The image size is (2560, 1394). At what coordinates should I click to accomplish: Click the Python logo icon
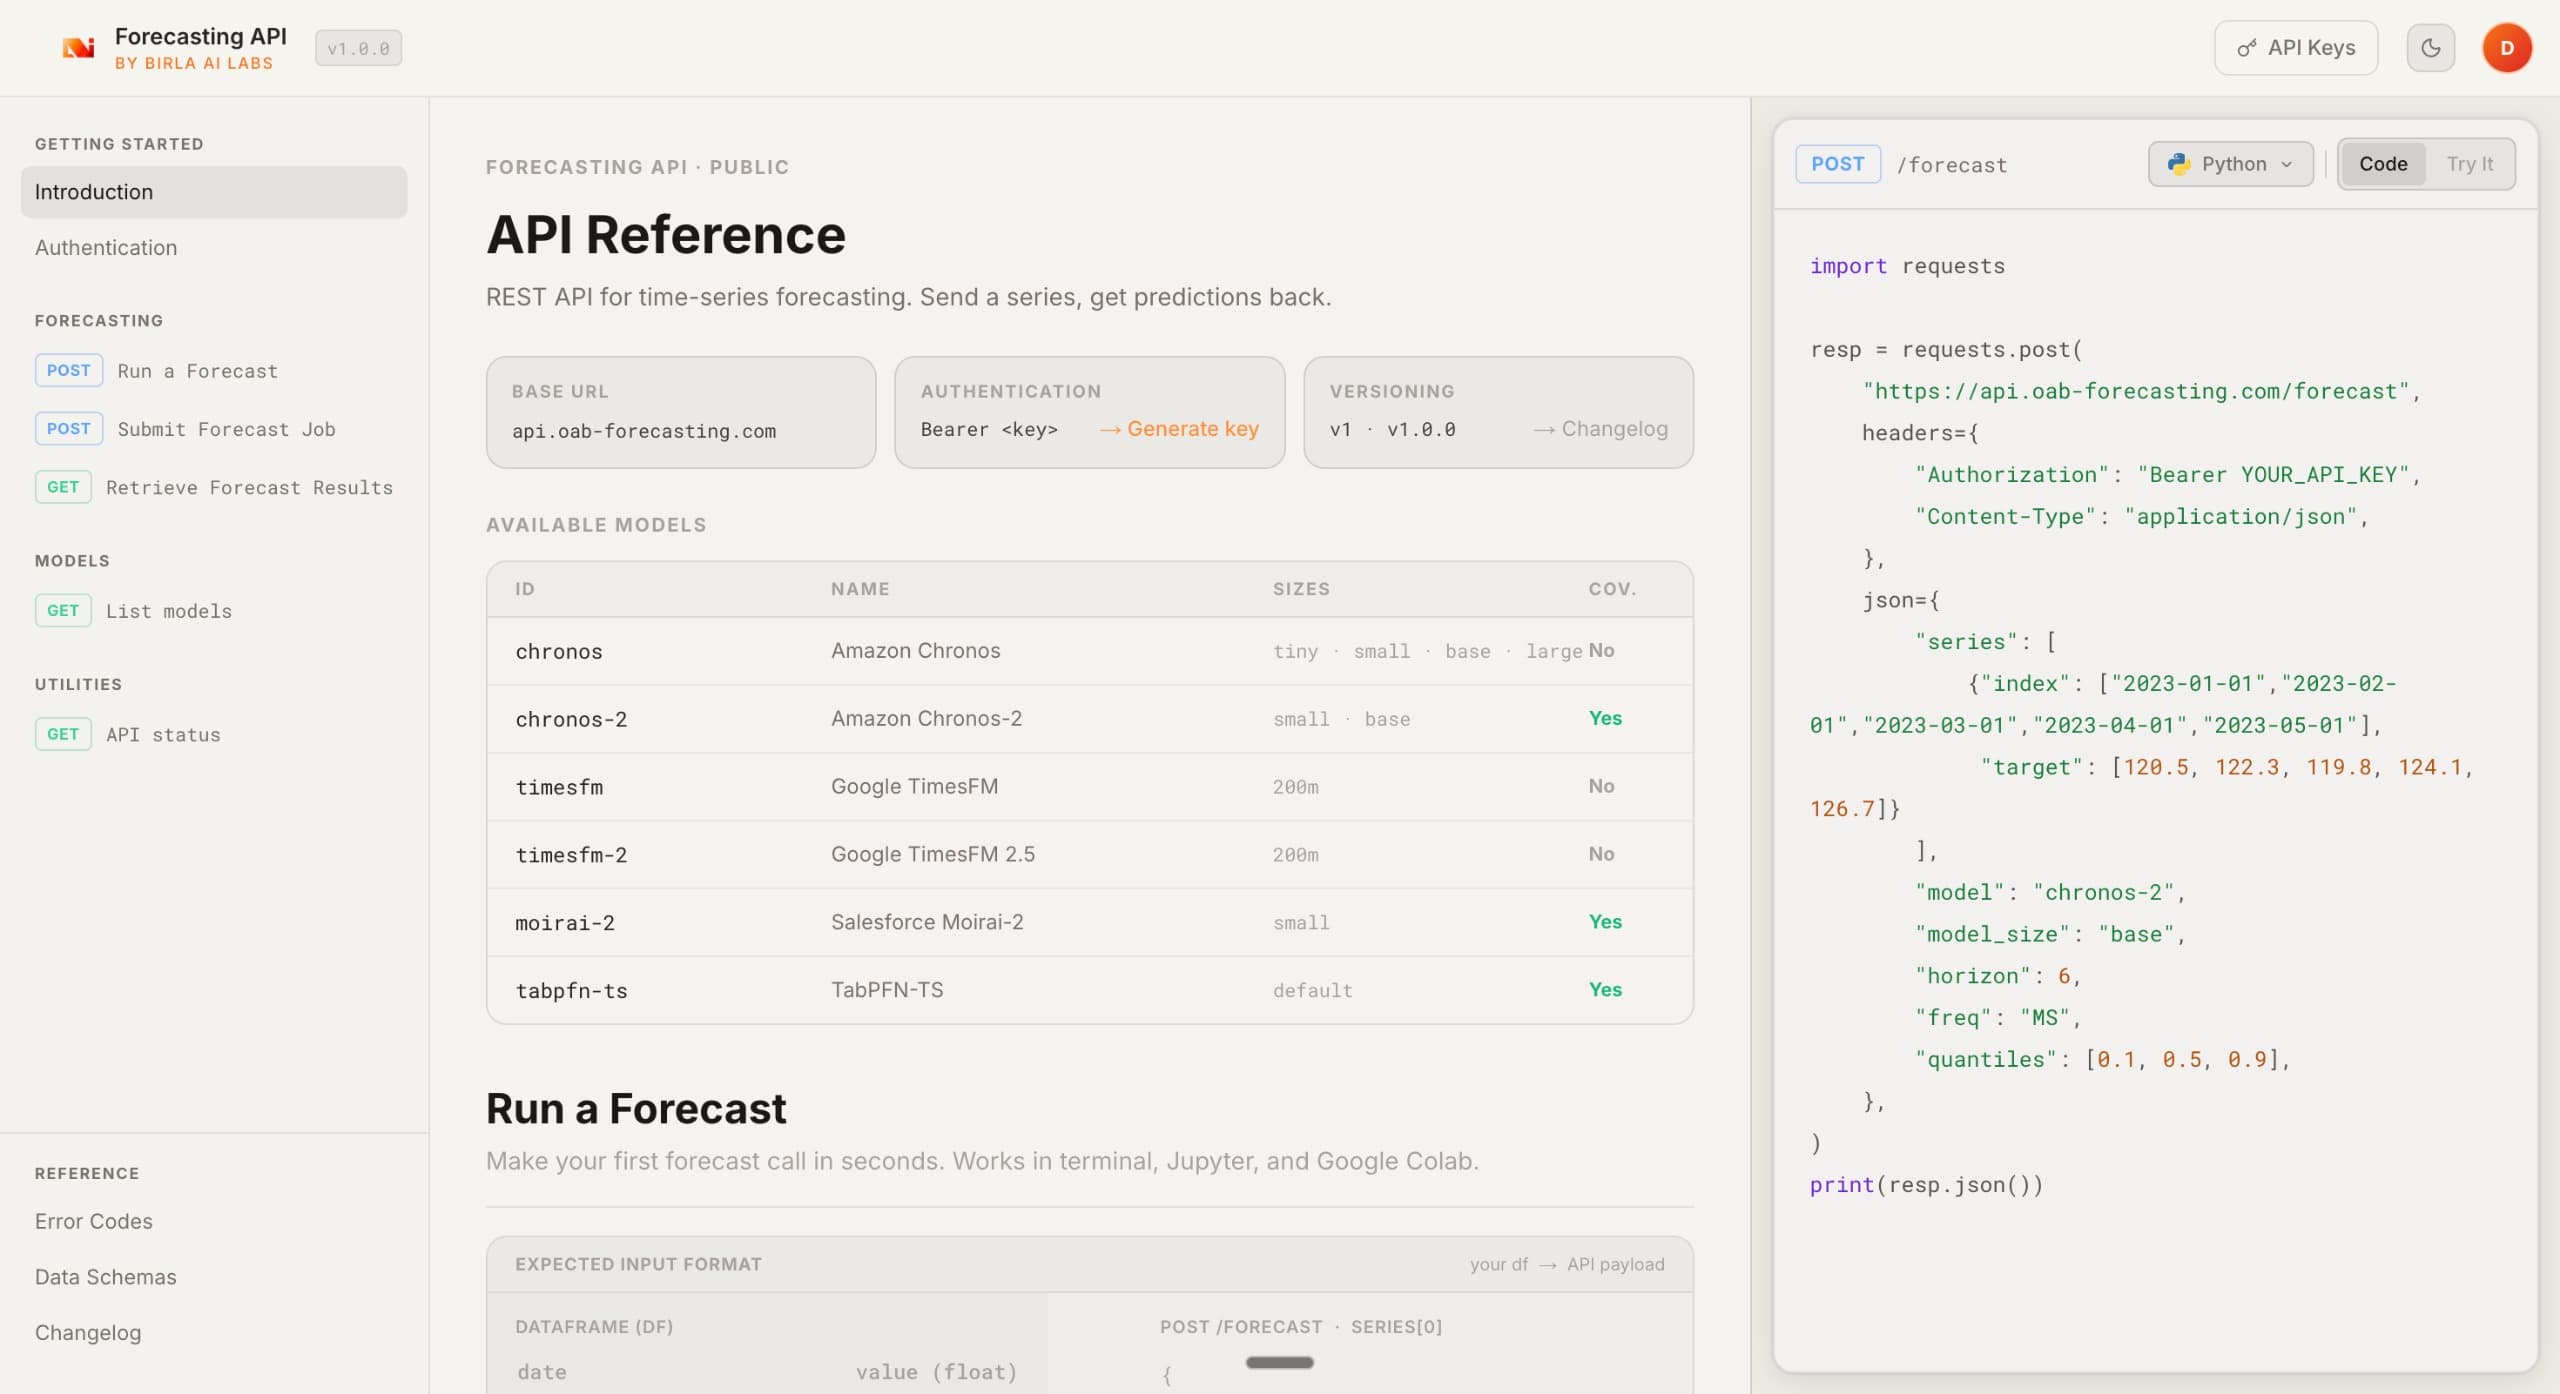(2179, 164)
